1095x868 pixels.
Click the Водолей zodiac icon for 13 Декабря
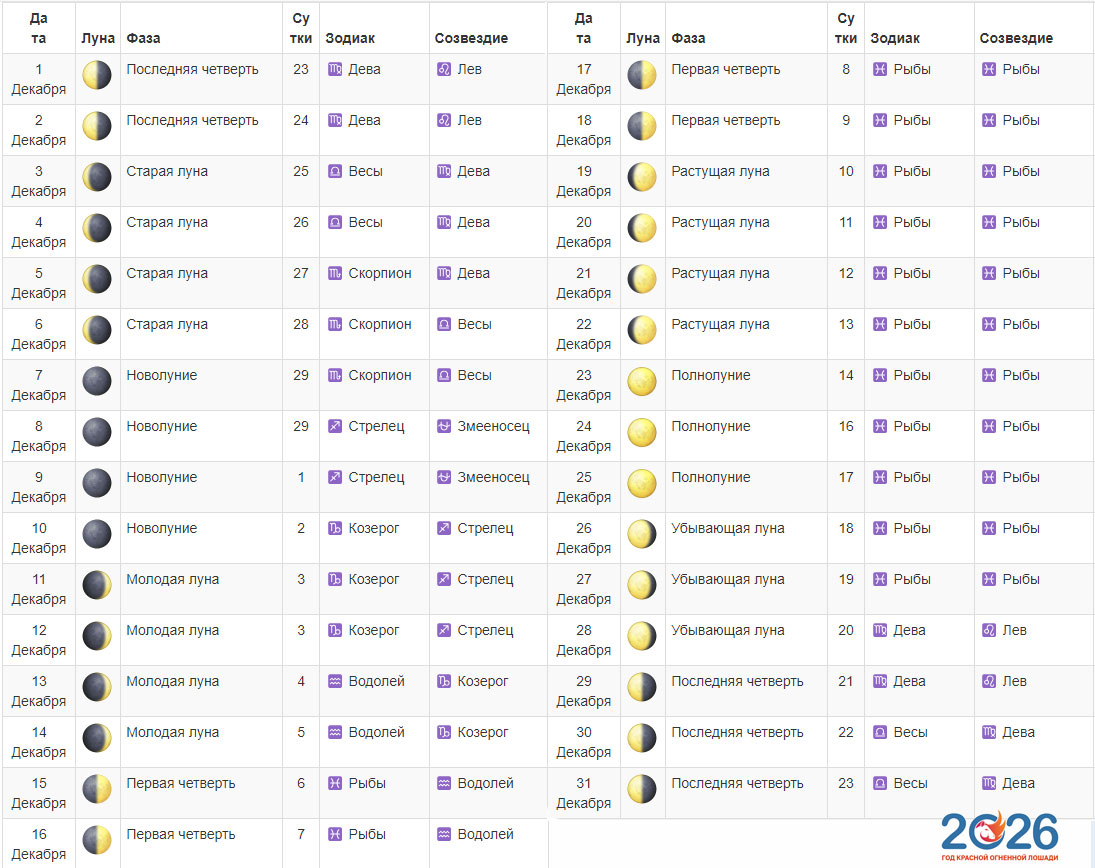335,681
